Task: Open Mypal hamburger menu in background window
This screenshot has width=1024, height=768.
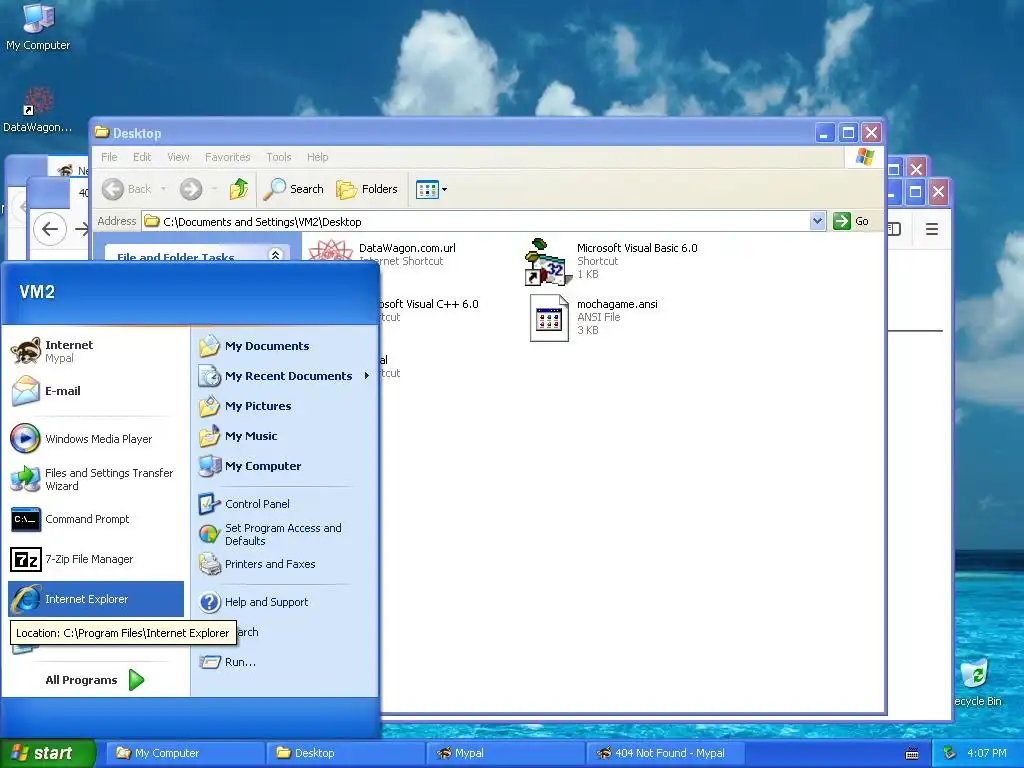Action: (x=931, y=229)
